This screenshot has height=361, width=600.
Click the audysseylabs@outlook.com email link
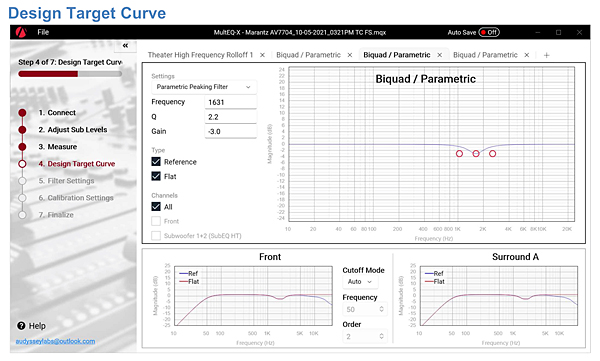tap(55, 341)
